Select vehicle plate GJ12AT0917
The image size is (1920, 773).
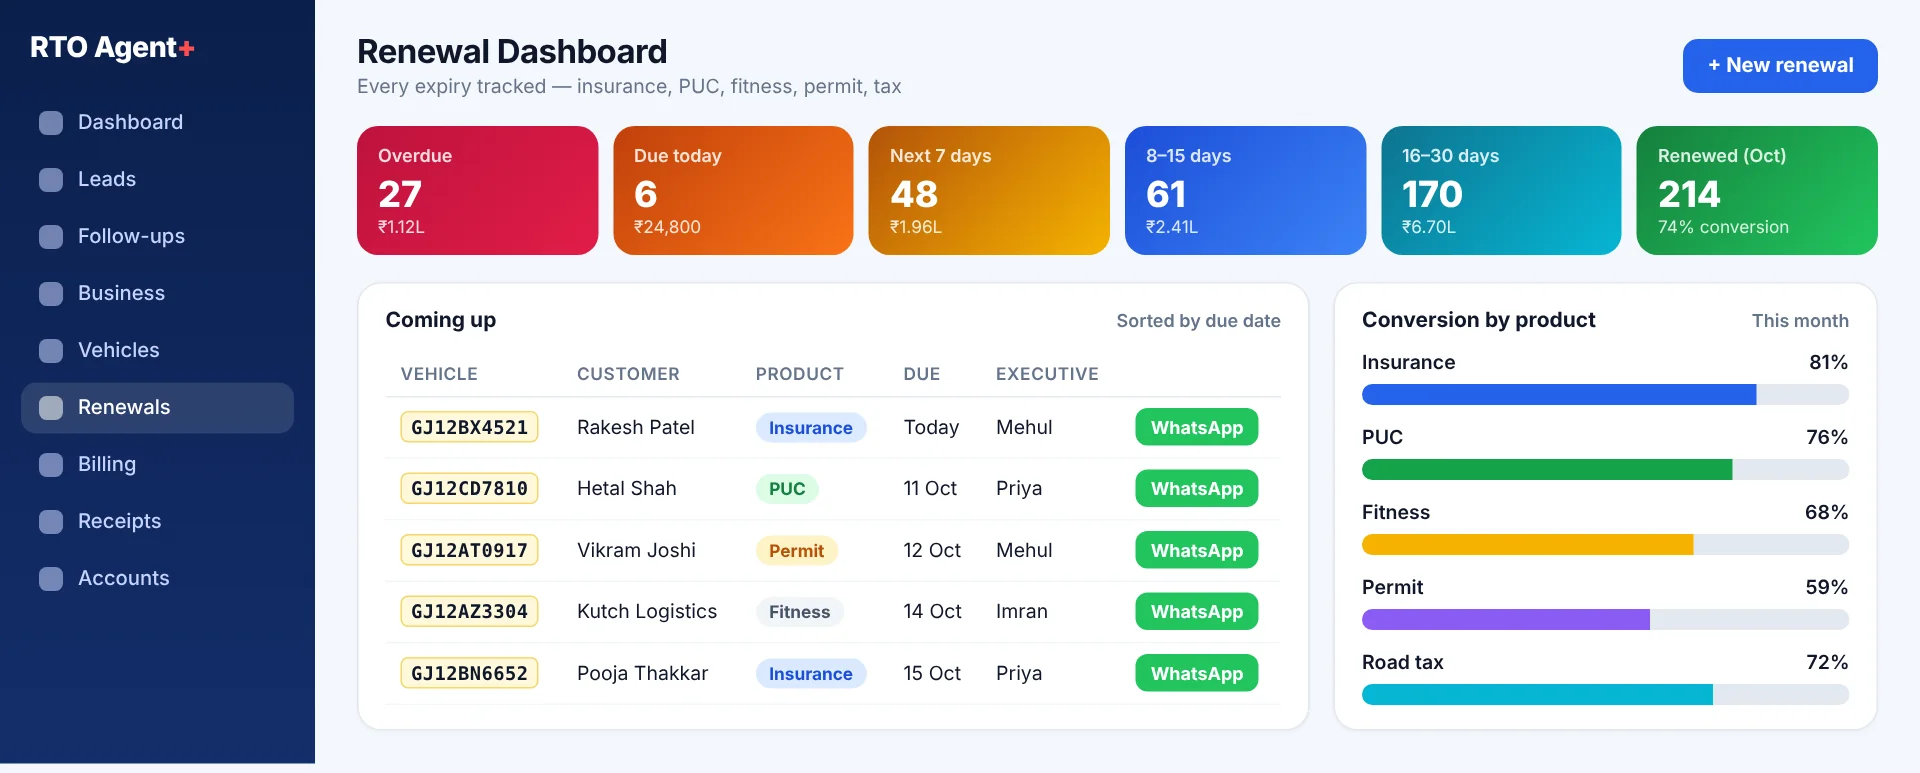(469, 551)
